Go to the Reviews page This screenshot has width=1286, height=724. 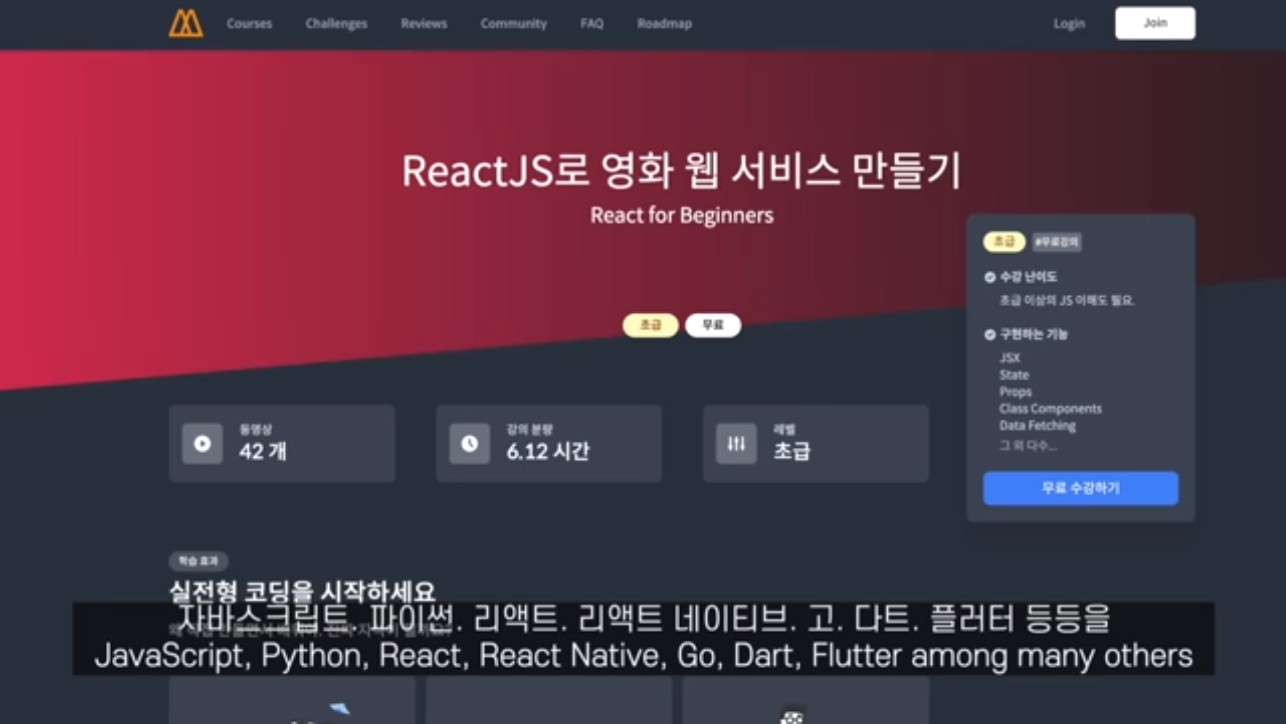pos(424,23)
